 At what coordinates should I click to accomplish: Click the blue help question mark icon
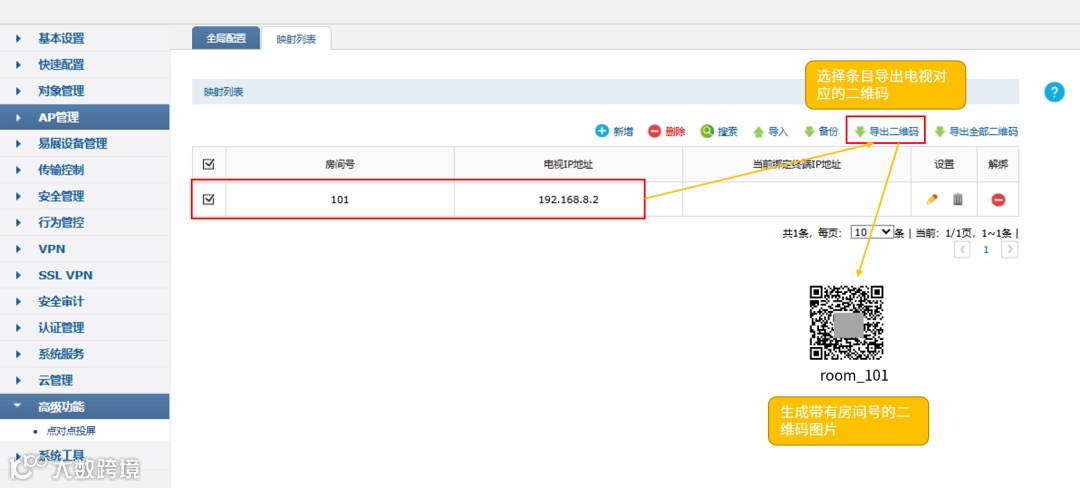coord(1054,92)
